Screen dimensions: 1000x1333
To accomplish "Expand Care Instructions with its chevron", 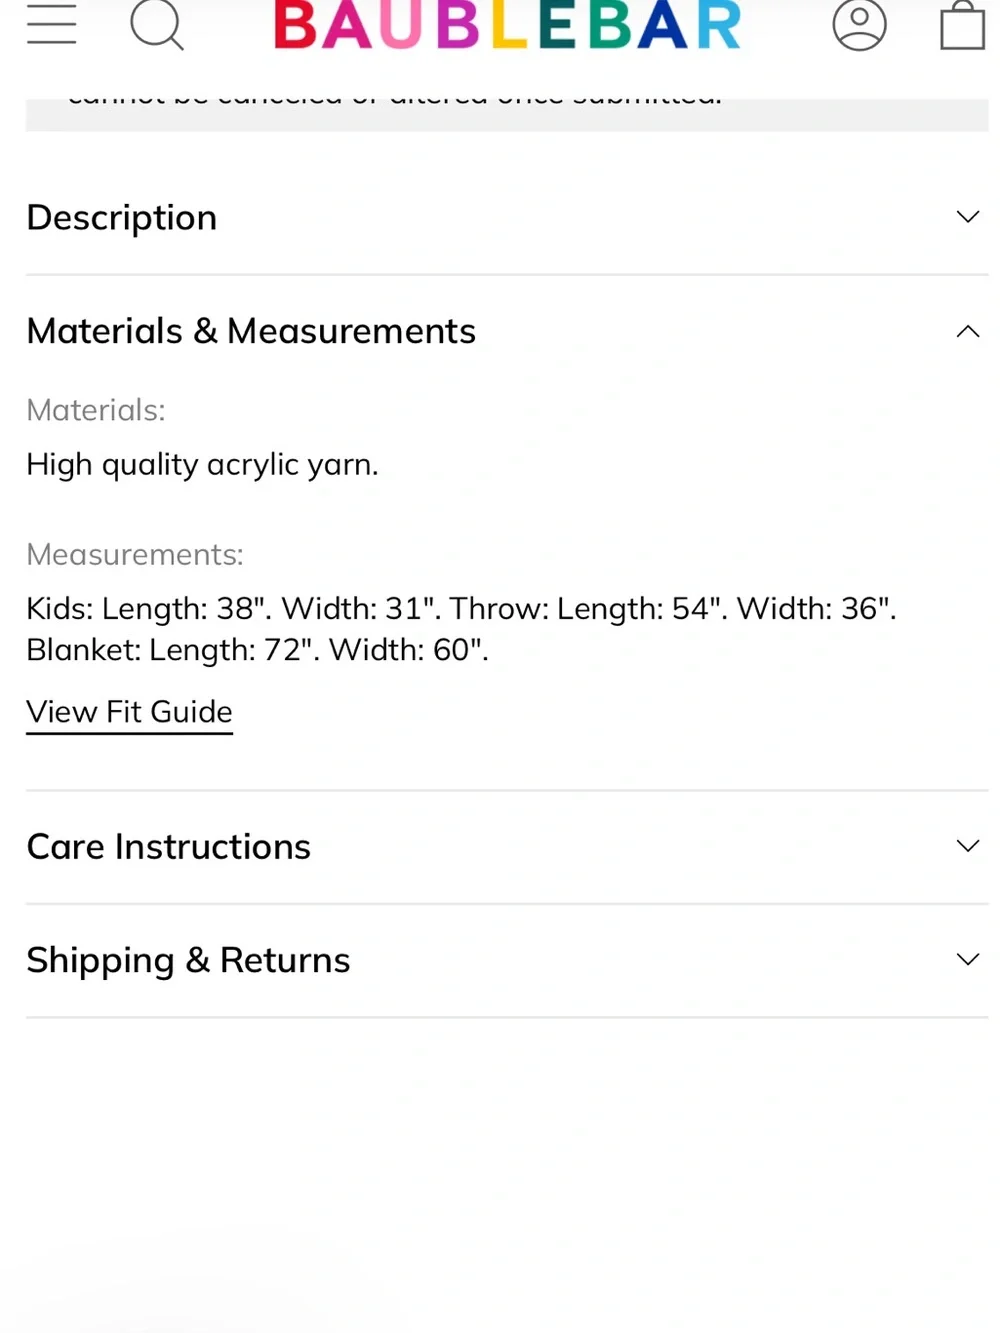I will point(967,846).
